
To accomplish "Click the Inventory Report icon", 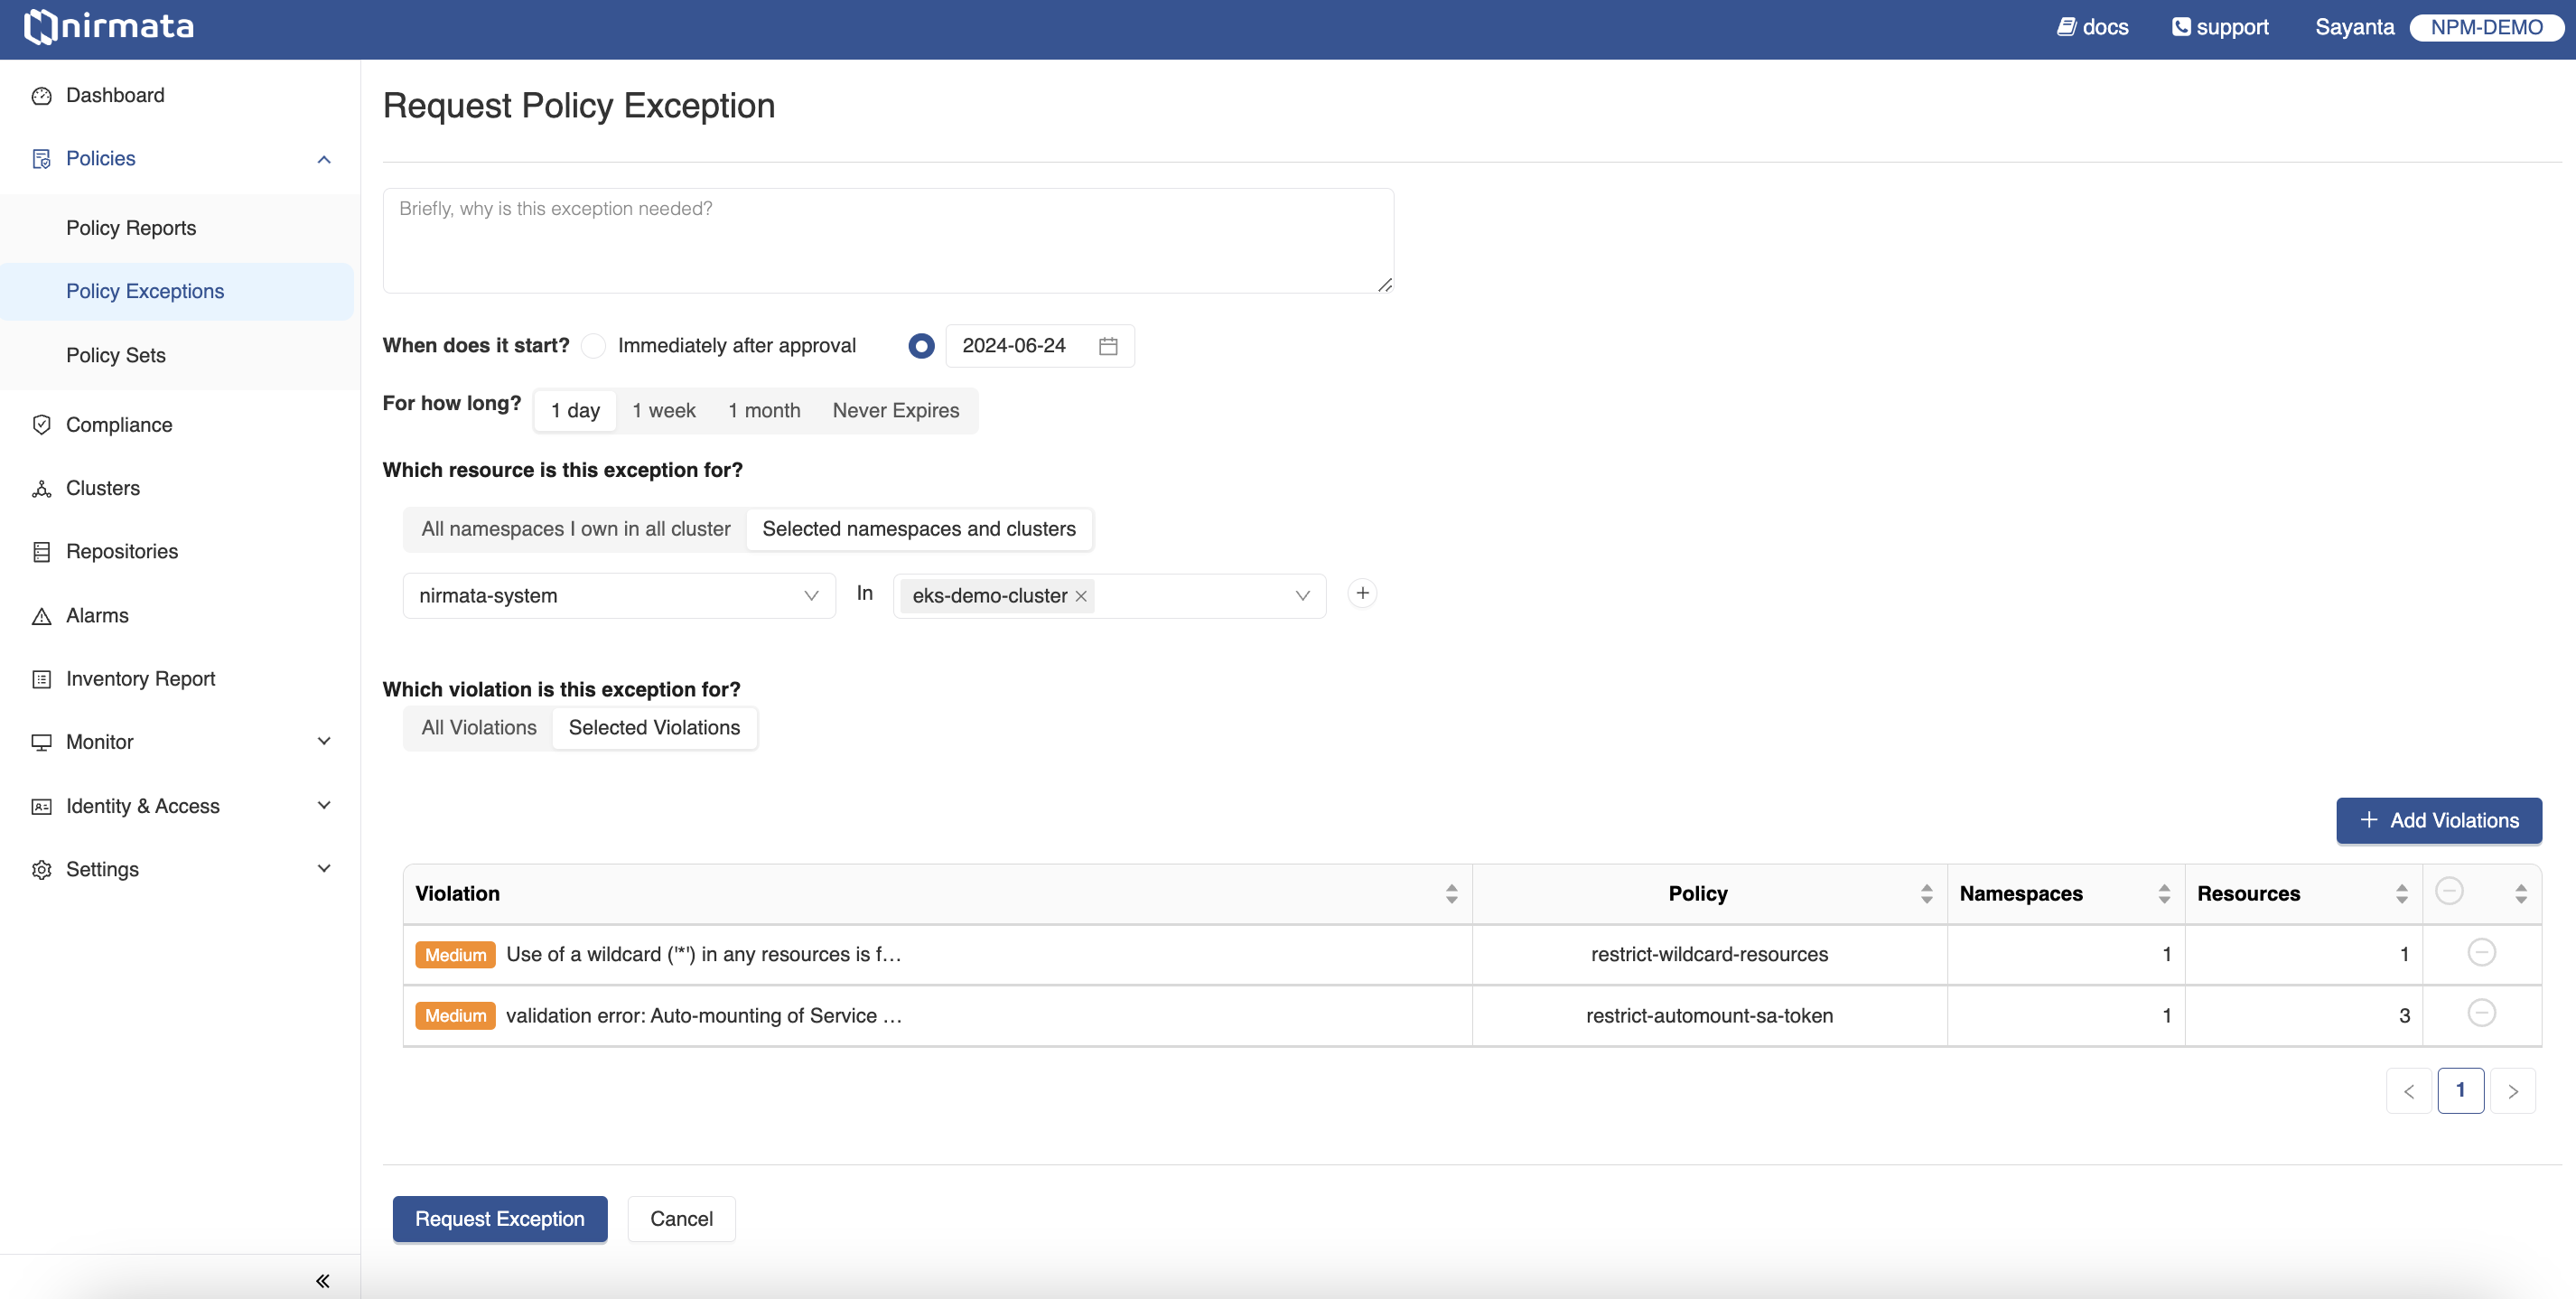I will tap(41, 679).
